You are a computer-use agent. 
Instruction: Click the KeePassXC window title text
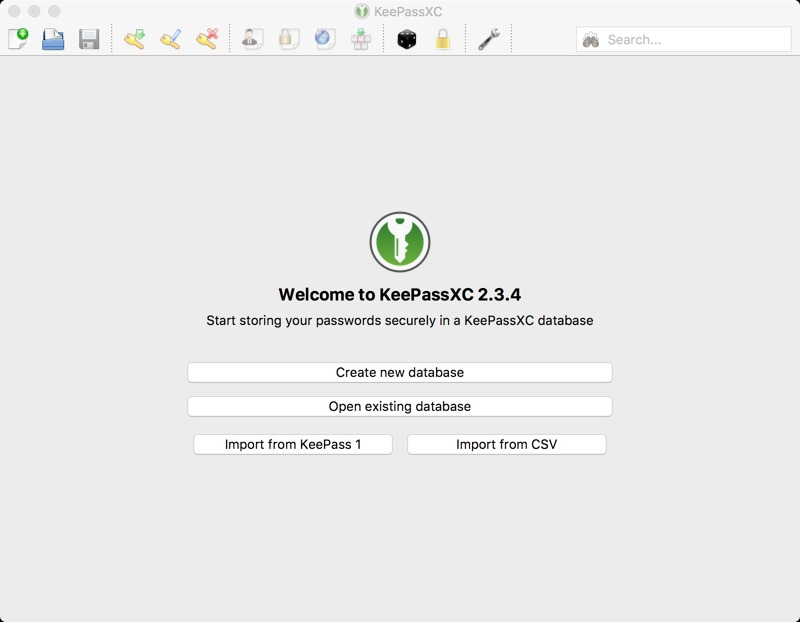[x=408, y=11]
